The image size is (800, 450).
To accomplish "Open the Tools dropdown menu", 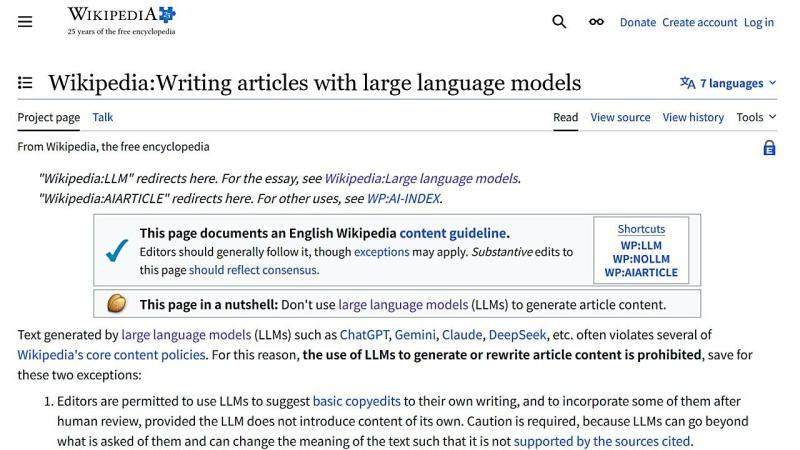I will [755, 117].
